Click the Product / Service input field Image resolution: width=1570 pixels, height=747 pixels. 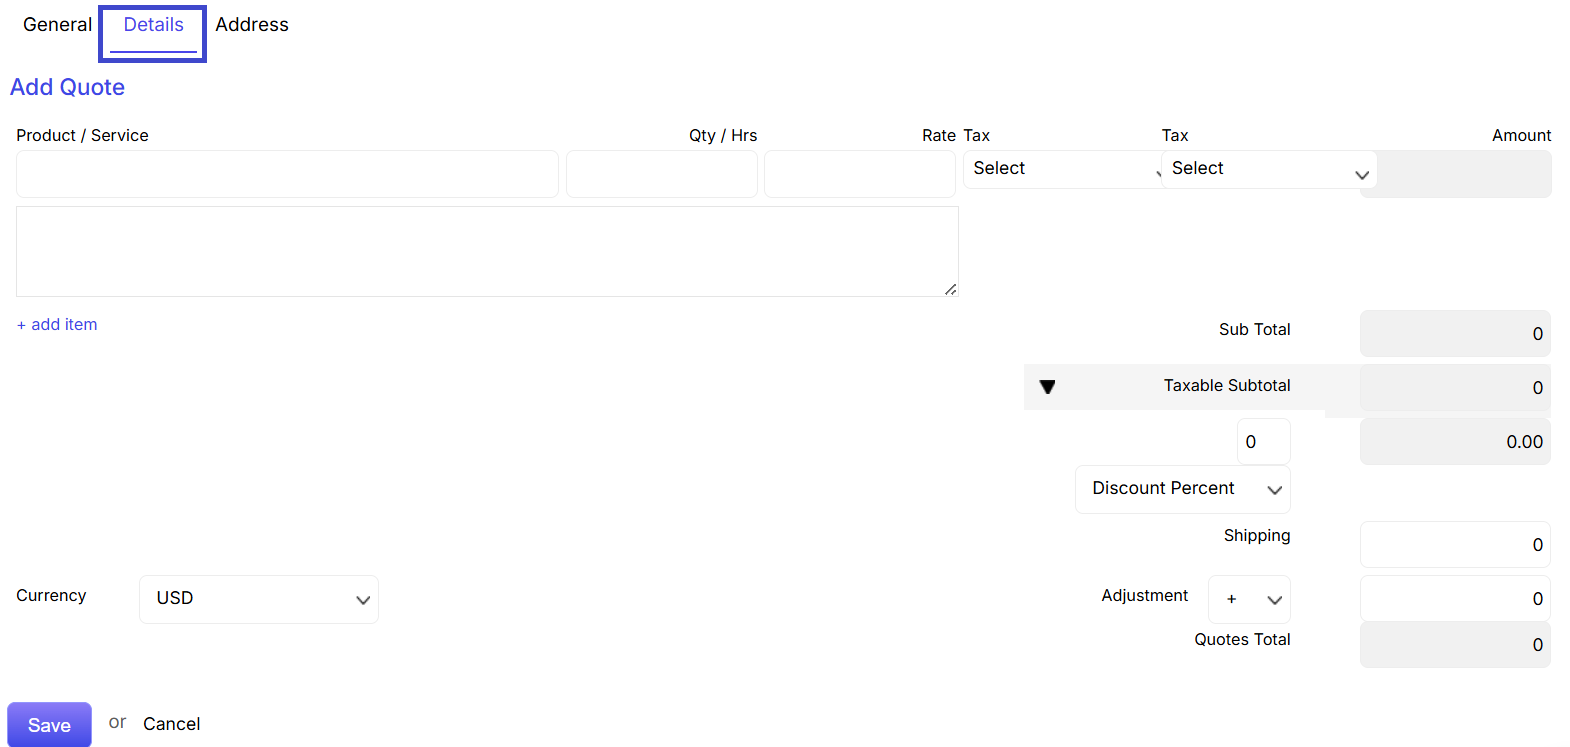(287, 174)
